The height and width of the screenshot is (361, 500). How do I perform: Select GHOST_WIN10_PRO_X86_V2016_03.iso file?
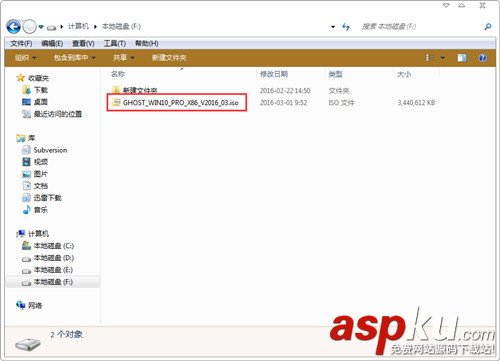tap(181, 102)
